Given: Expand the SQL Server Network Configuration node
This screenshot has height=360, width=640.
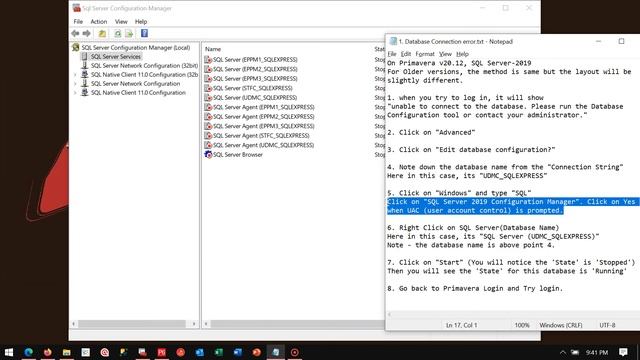Looking at the screenshot, I should (75, 84).
